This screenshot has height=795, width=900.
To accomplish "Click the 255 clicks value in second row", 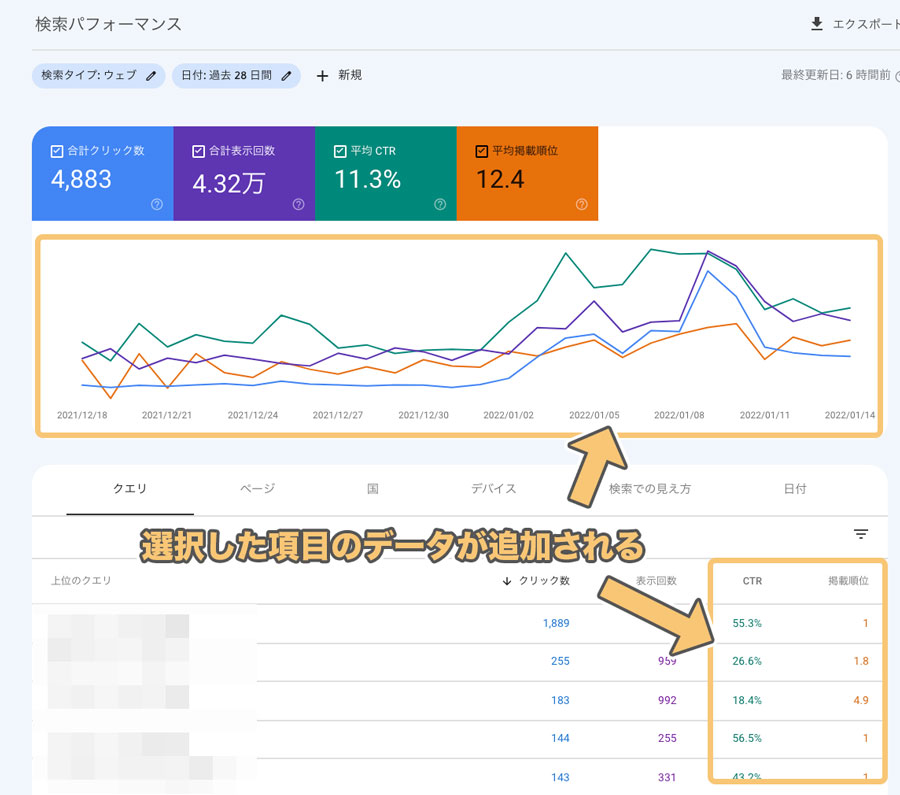I will pyautogui.click(x=560, y=661).
